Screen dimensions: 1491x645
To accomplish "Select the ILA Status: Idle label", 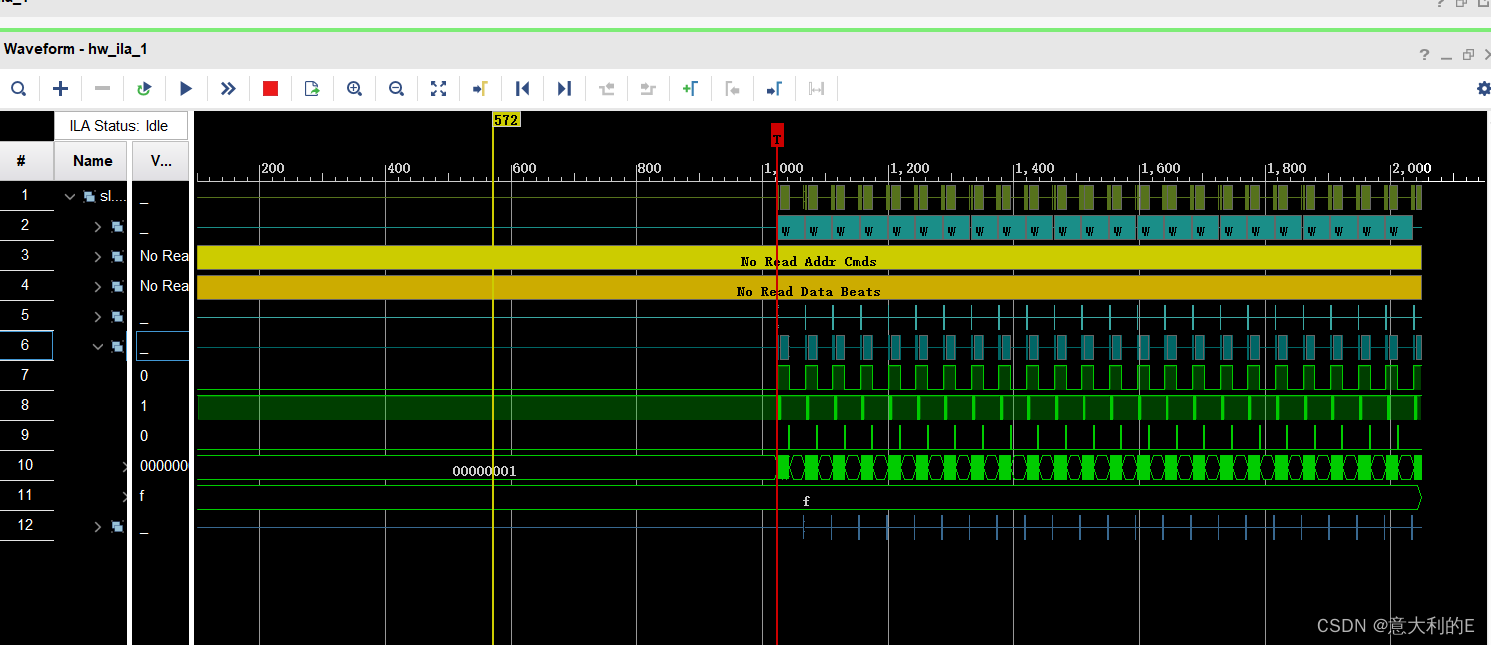I will [120, 126].
